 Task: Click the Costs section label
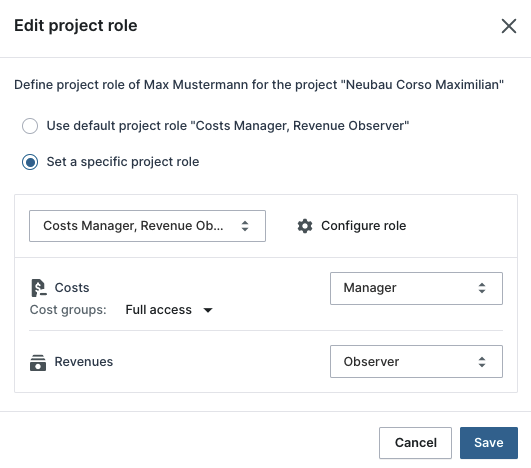point(72,288)
